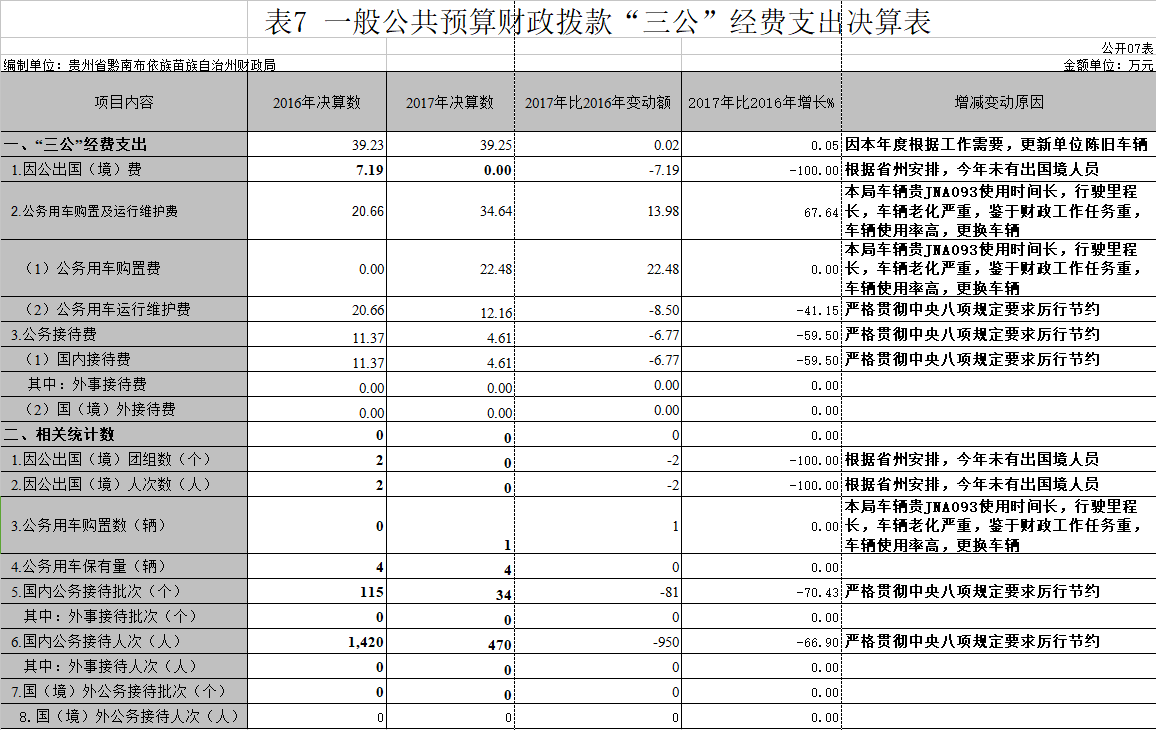Click the 3.公务用车购置数（辆） row label

(88, 525)
